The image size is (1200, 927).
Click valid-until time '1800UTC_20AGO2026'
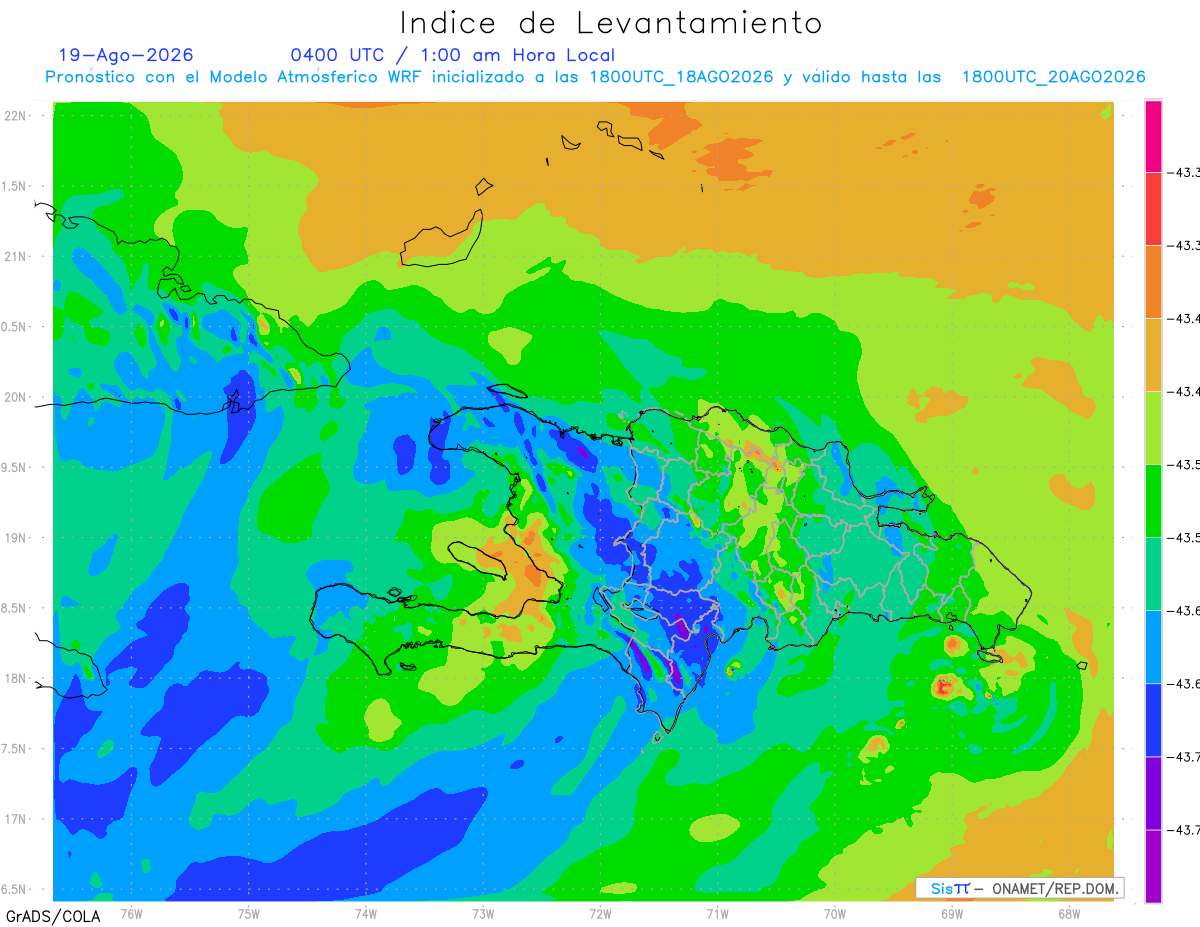[x=1053, y=77]
